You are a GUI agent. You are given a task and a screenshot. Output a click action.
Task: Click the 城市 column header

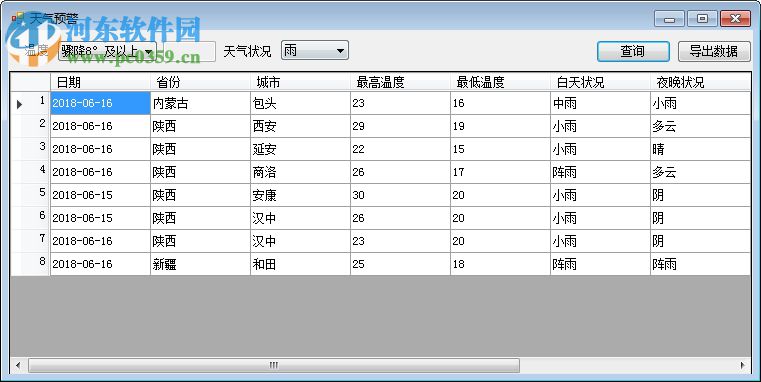point(300,82)
